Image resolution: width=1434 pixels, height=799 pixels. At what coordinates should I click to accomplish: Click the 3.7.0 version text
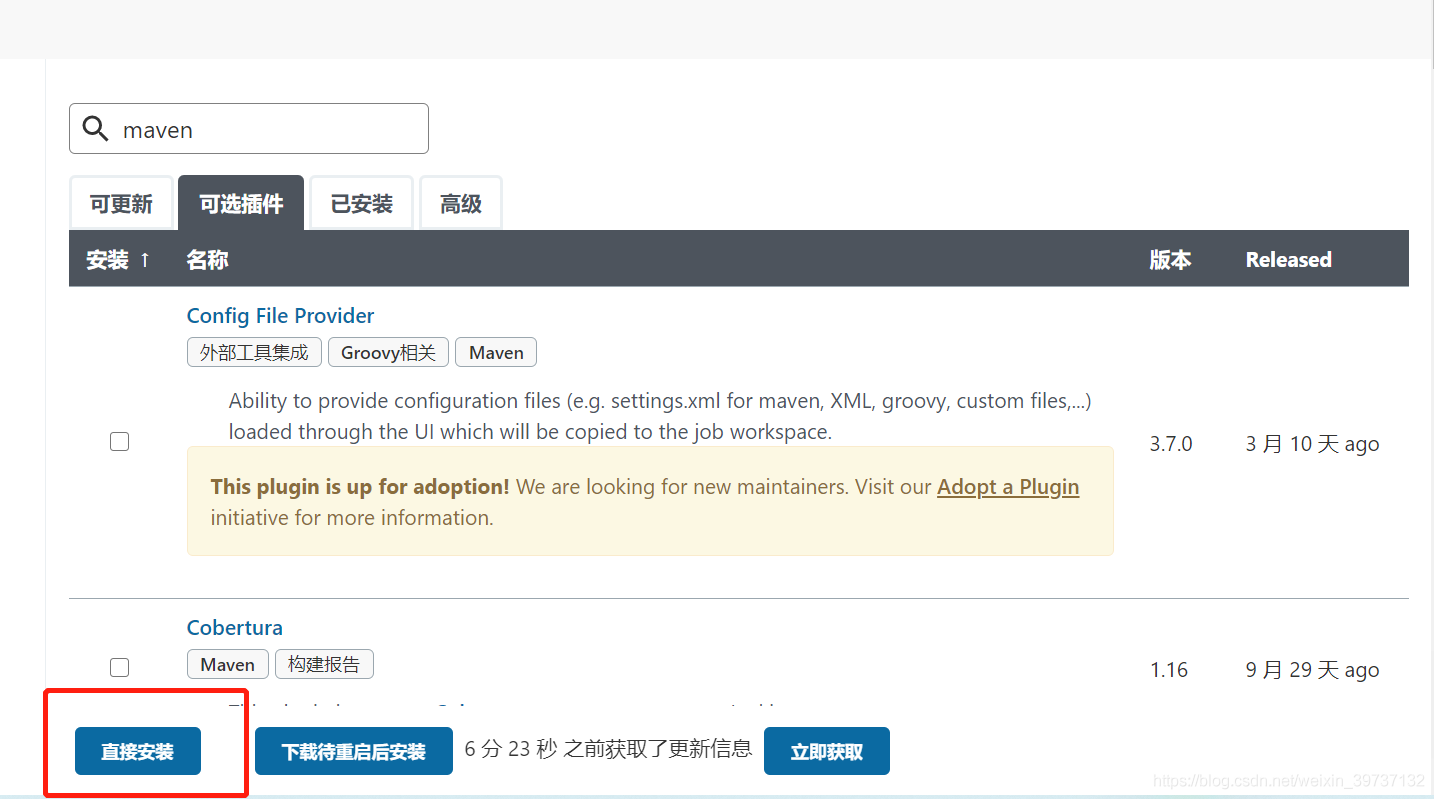click(1171, 444)
